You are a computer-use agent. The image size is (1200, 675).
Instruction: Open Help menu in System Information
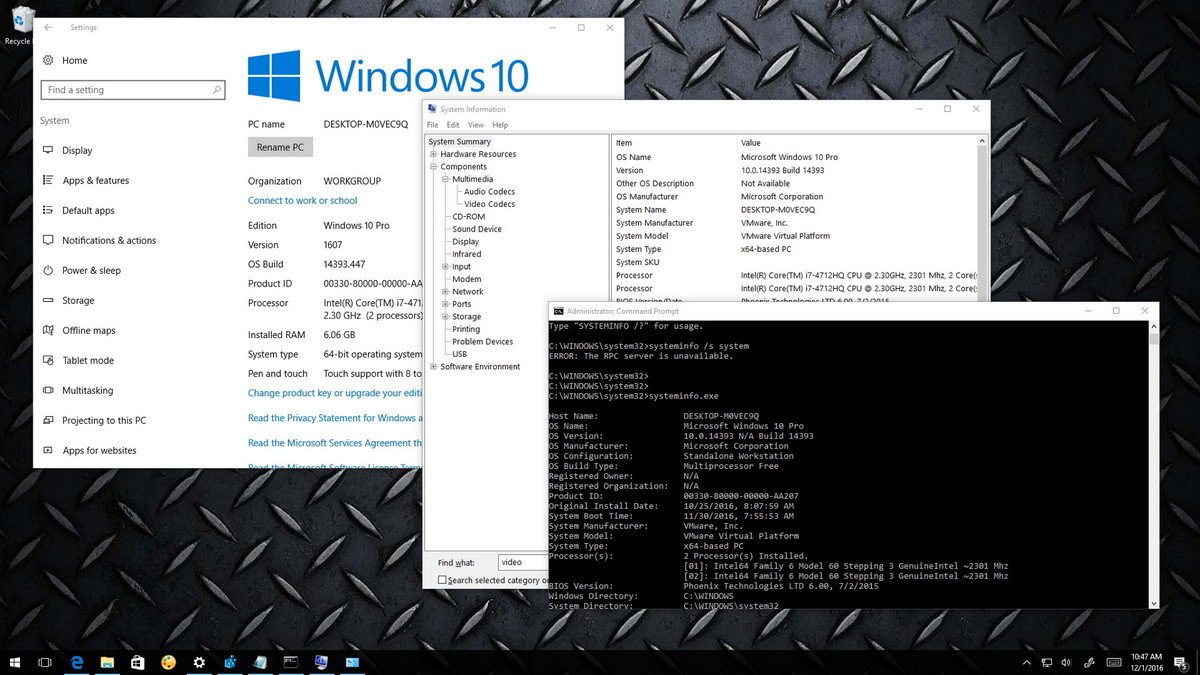tap(500, 125)
